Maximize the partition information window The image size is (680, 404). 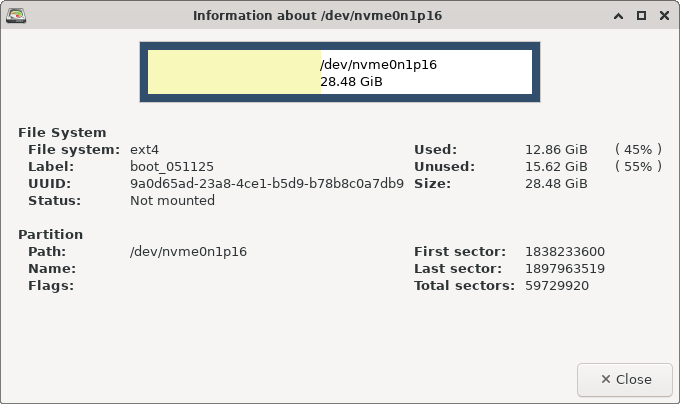point(641,15)
